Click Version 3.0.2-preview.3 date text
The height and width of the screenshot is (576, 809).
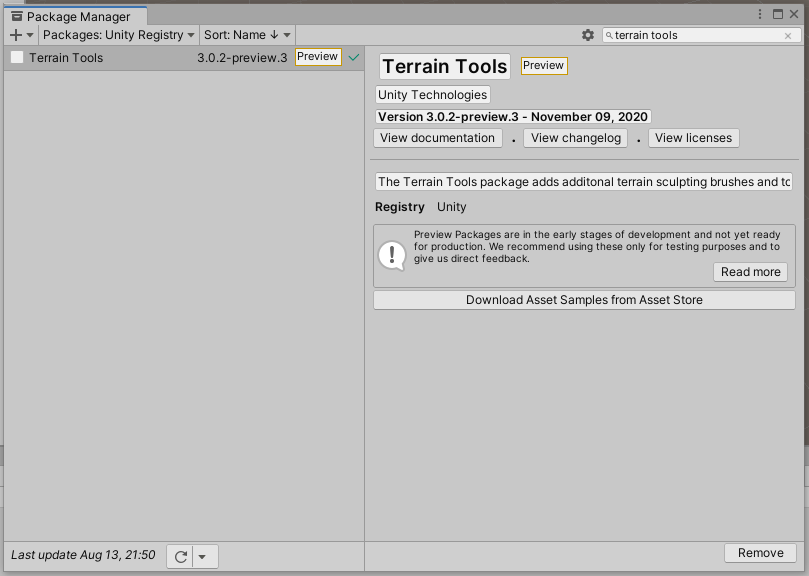512,117
